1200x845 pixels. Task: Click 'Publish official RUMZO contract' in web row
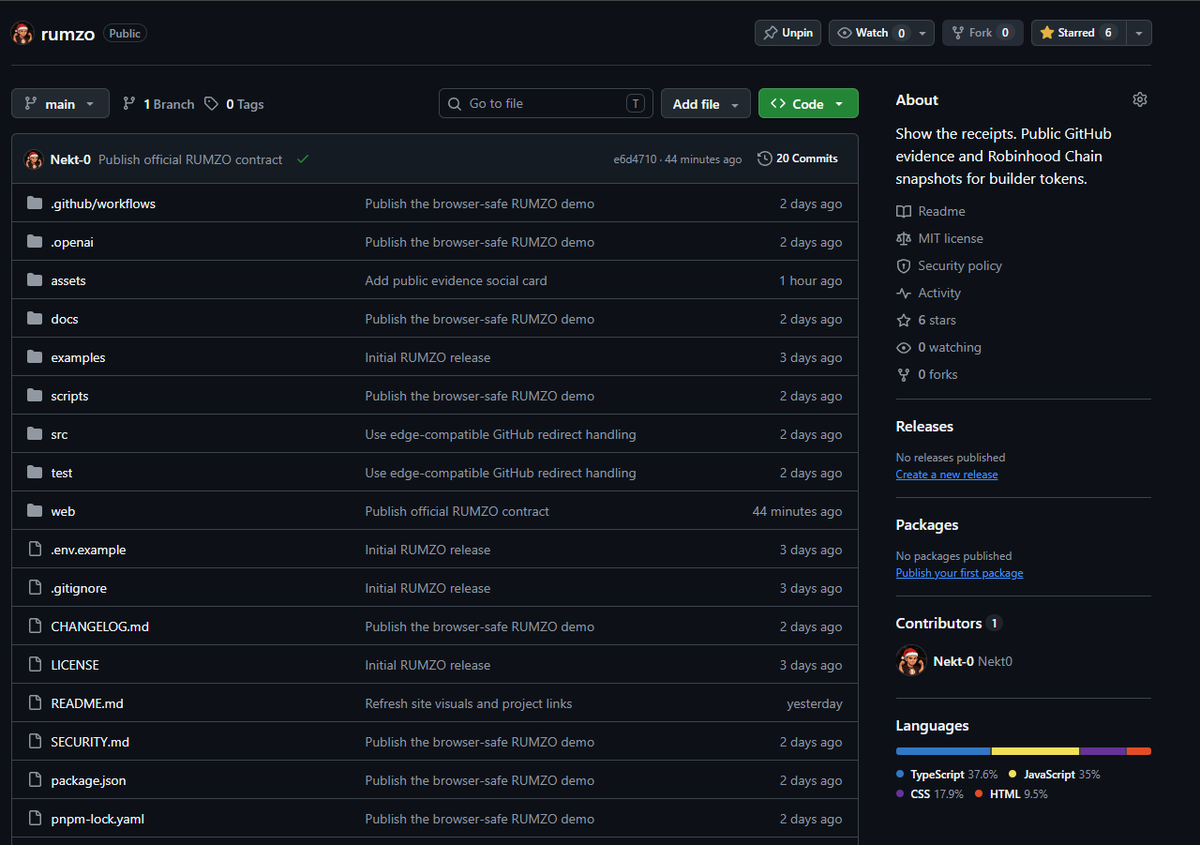point(457,511)
